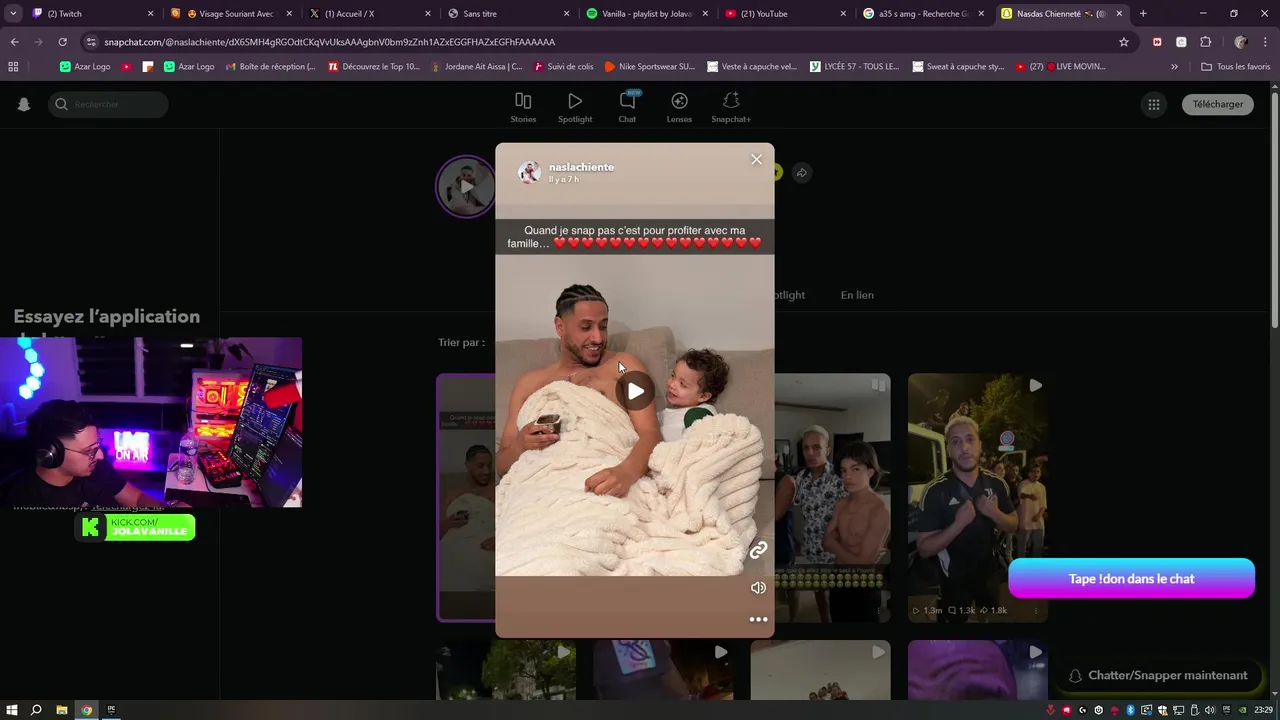Open the Lenses section
Screen dimensions: 1280x720
point(679,108)
